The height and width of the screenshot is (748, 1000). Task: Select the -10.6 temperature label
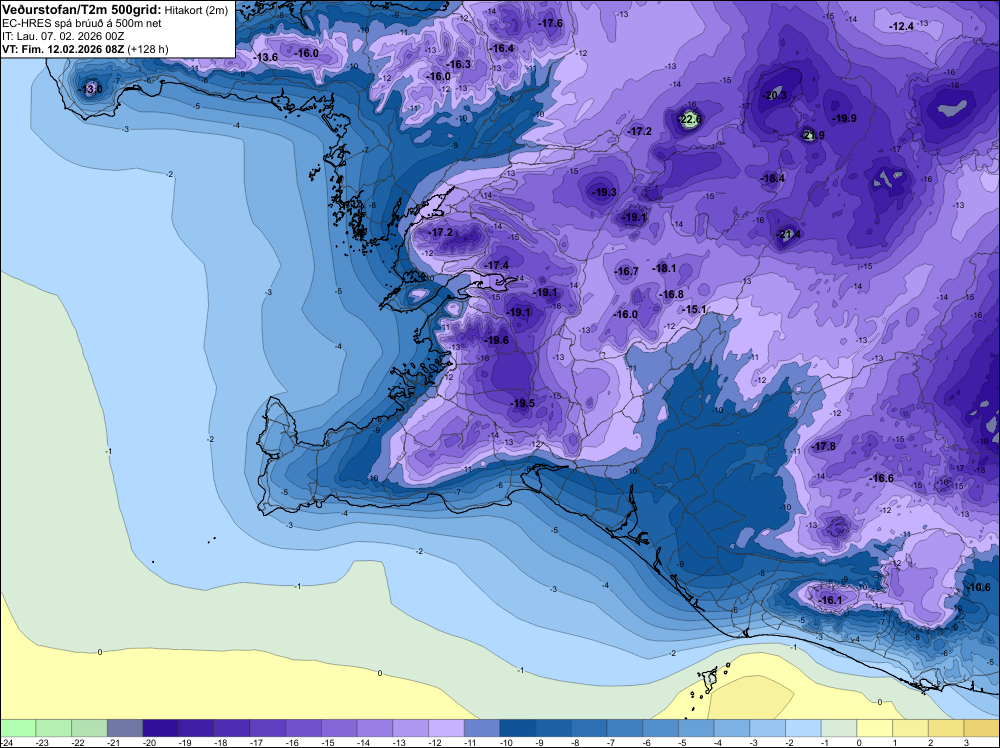pos(979,588)
